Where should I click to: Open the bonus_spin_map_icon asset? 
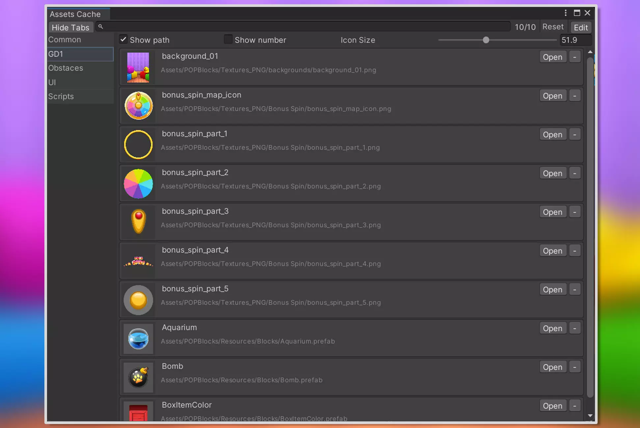coord(552,95)
